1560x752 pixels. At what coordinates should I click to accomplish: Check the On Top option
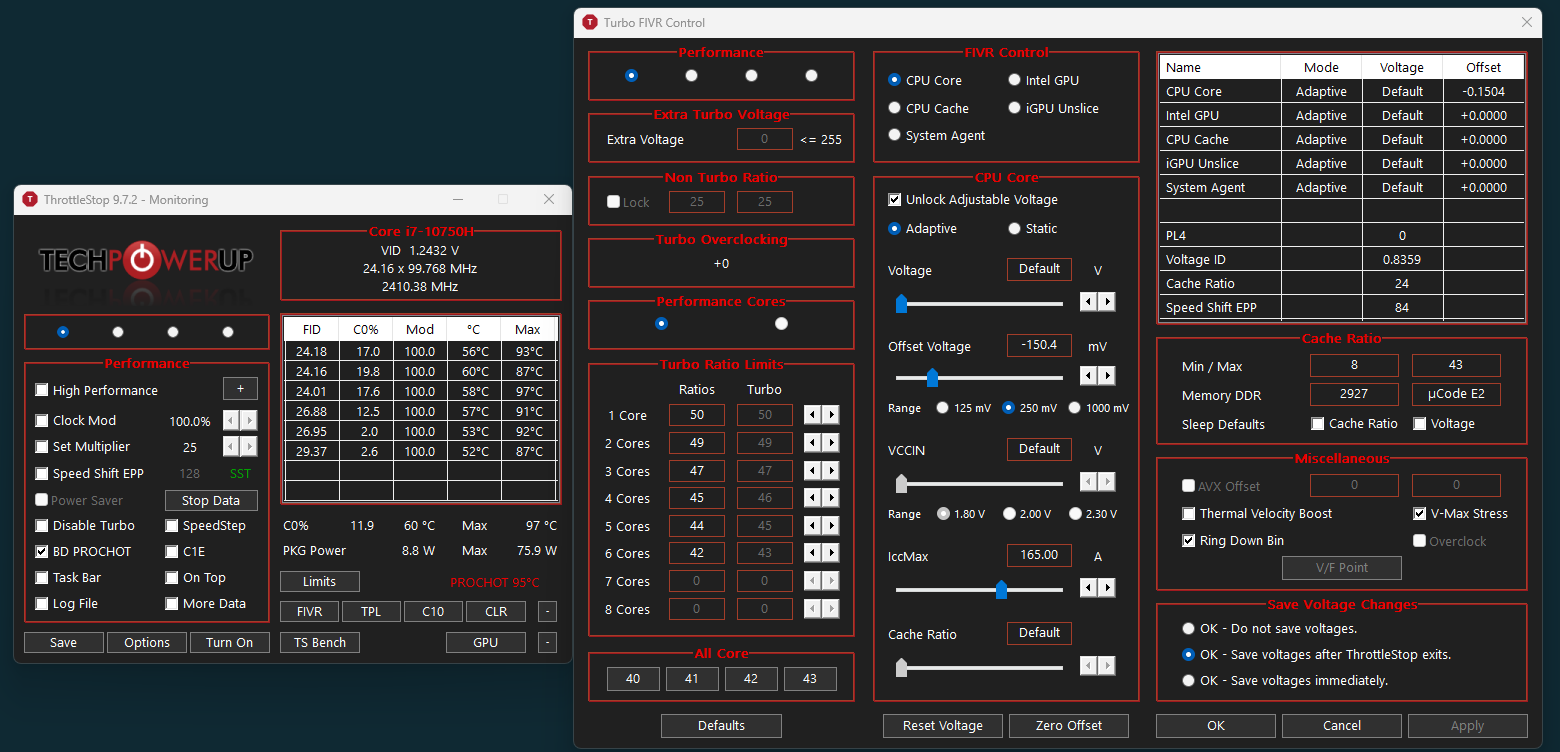click(172, 577)
